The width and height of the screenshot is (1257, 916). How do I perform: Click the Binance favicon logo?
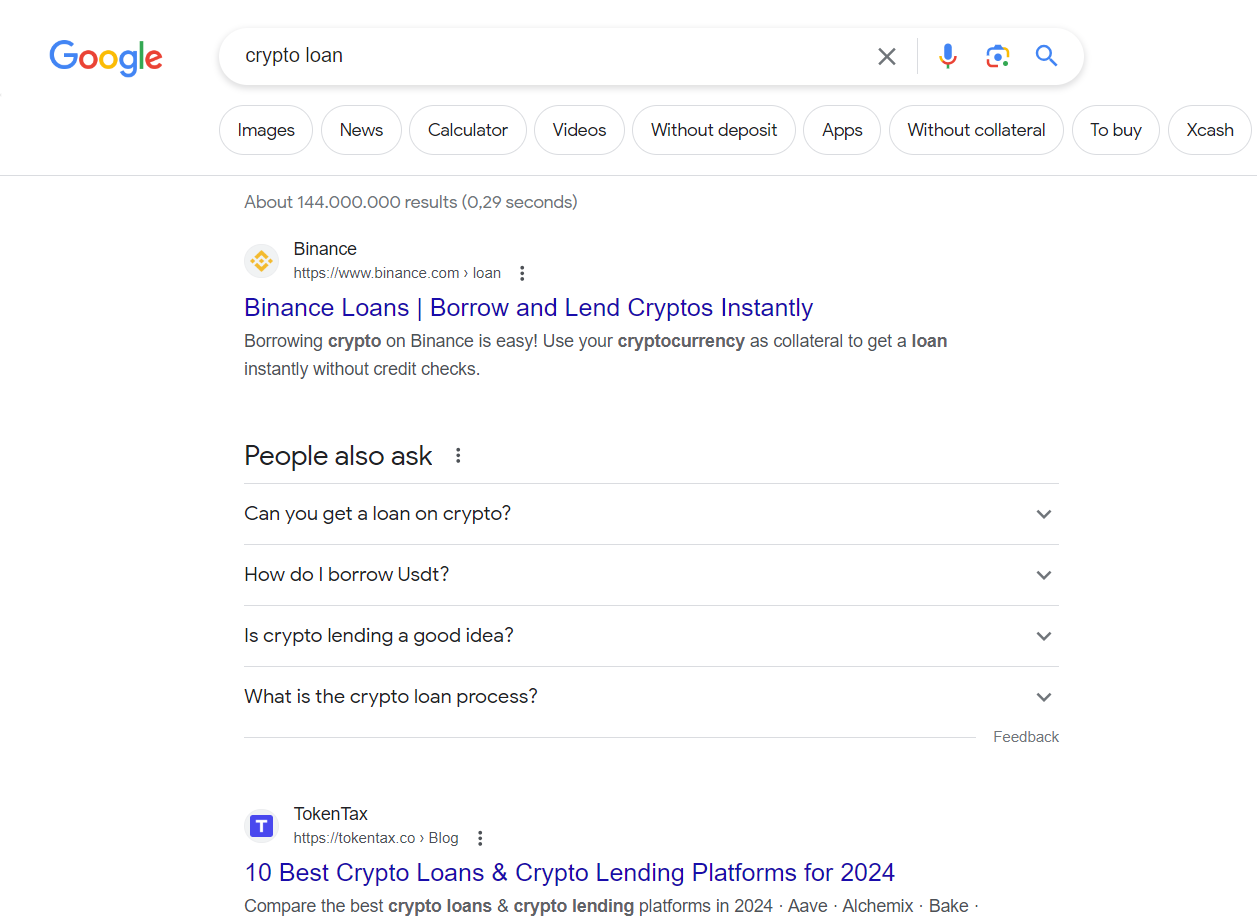261,261
